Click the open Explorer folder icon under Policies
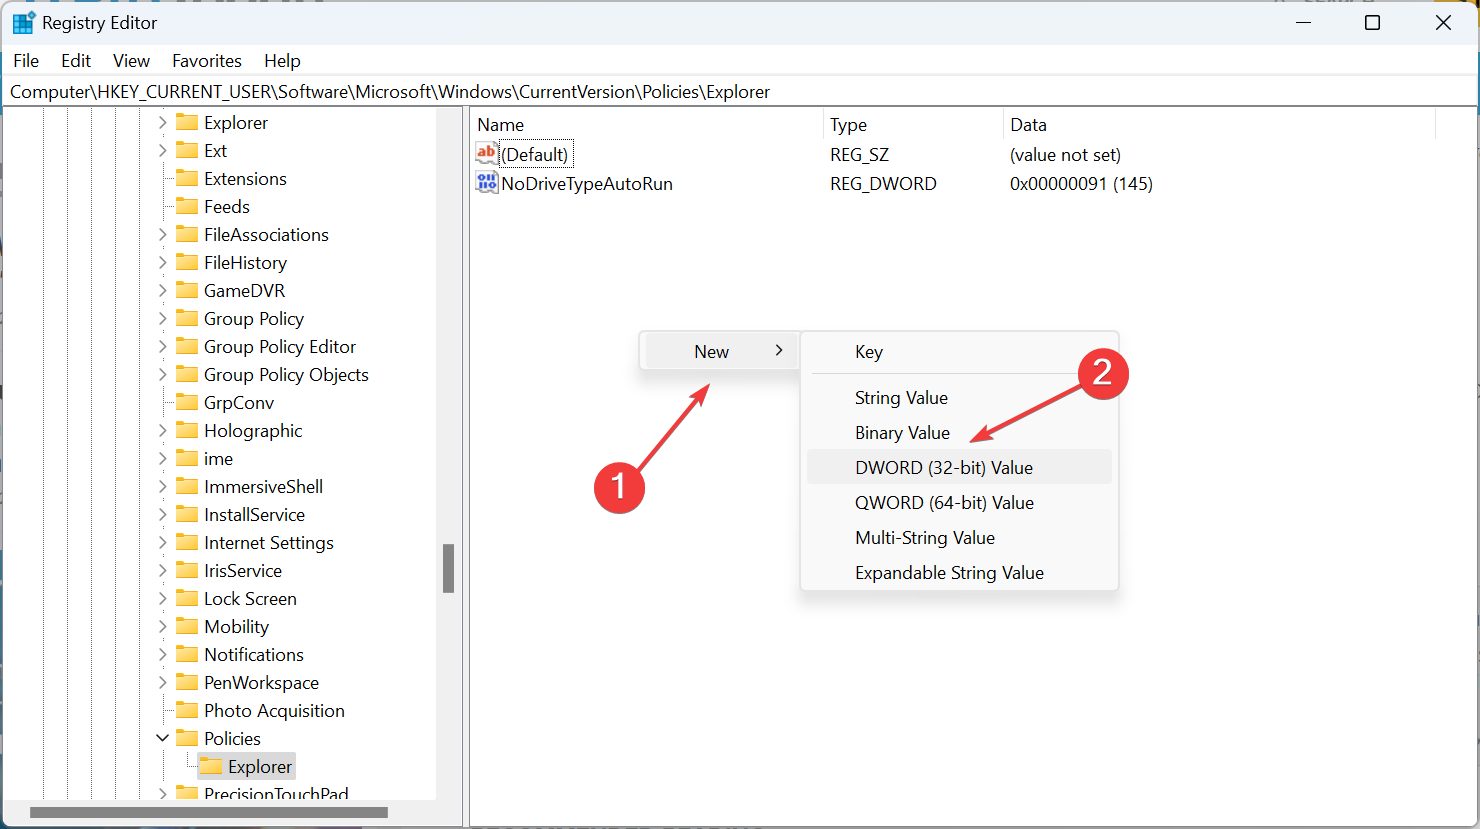The width and height of the screenshot is (1480, 829). tap(210, 766)
